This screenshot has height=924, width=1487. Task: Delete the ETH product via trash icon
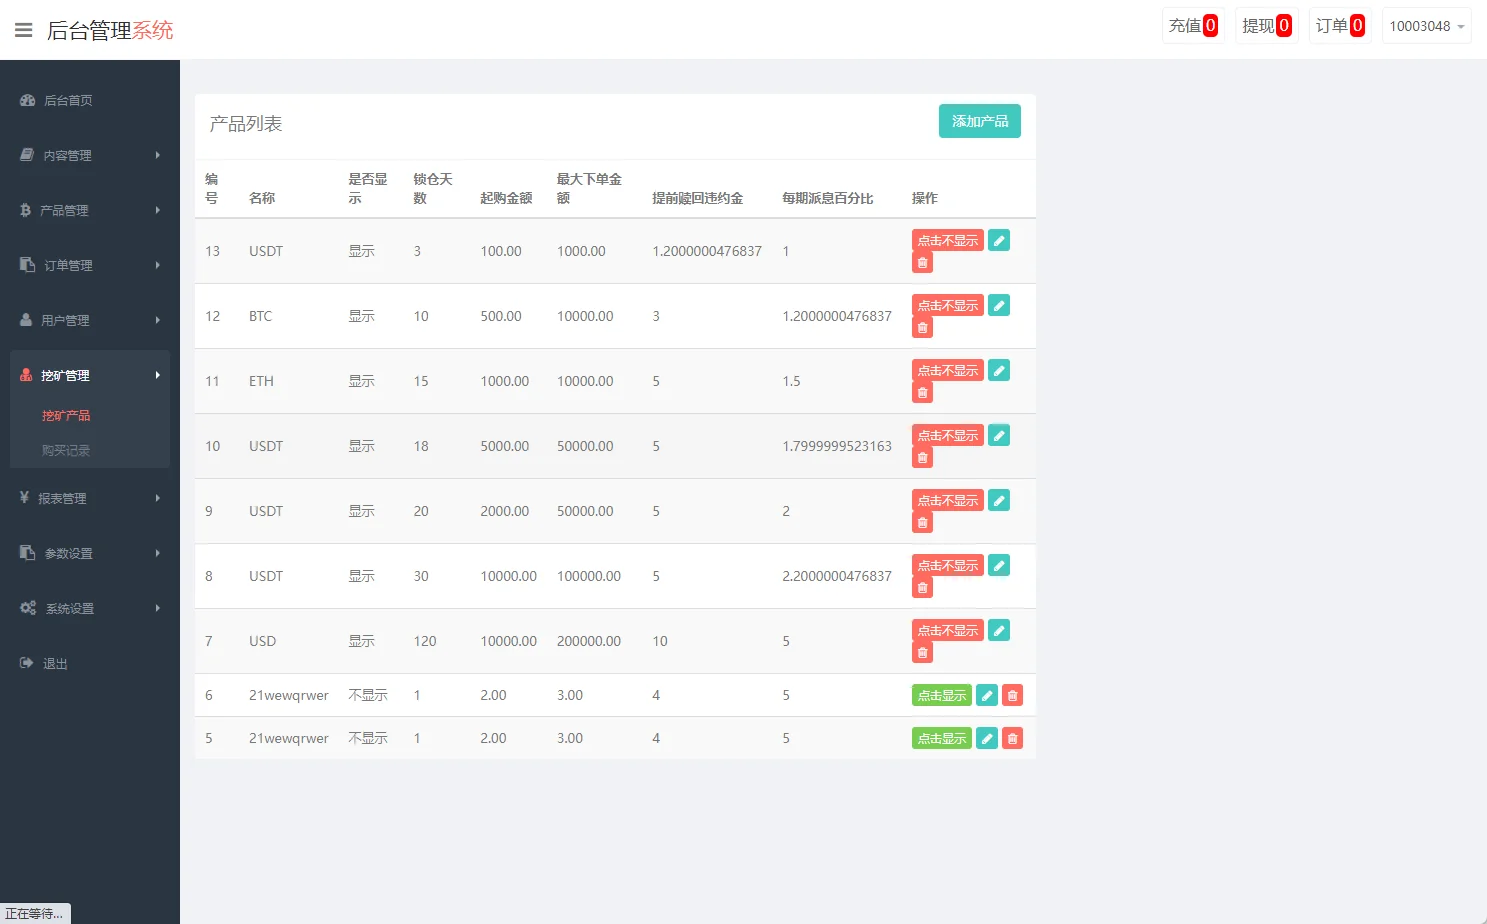[x=922, y=393]
